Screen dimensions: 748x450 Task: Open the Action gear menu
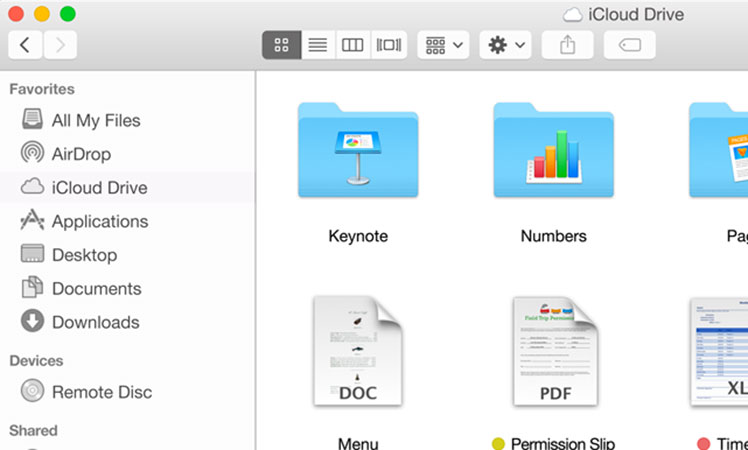(x=506, y=45)
